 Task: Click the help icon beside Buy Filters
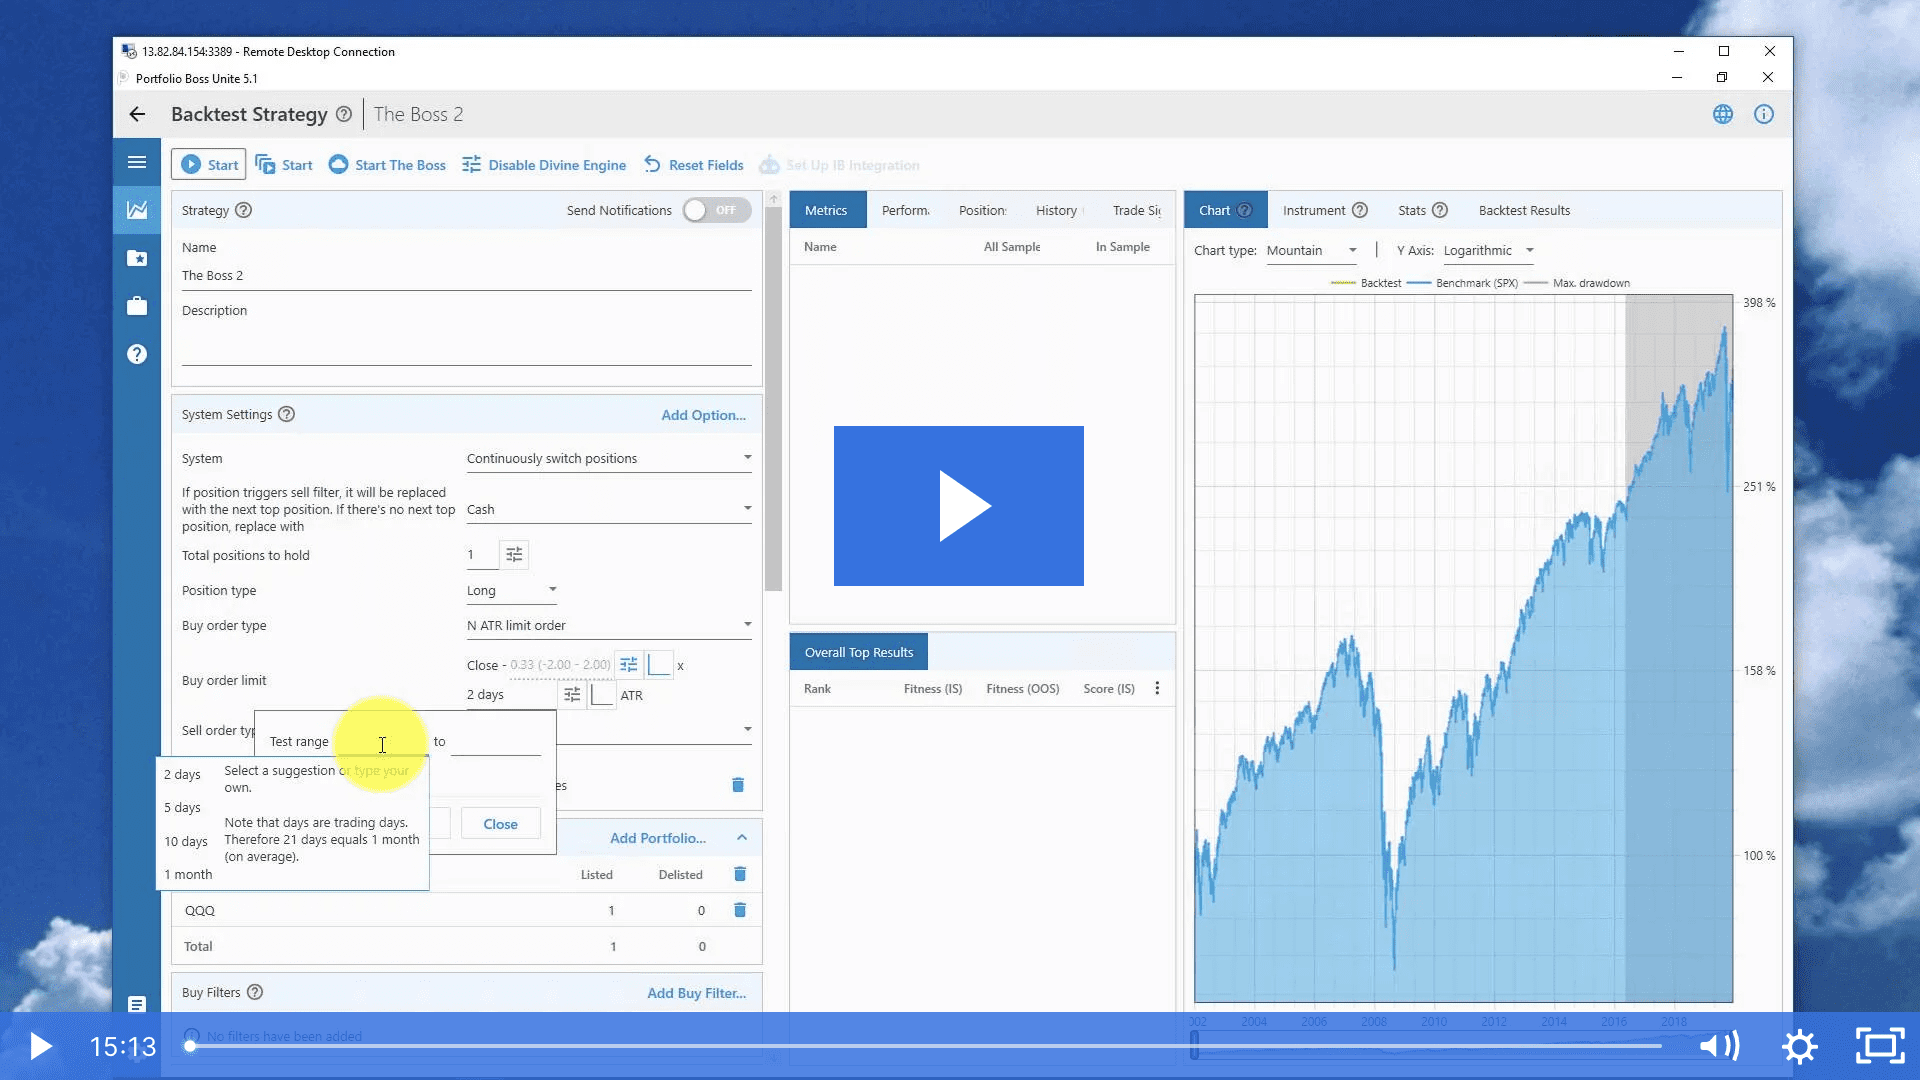(x=255, y=992)
